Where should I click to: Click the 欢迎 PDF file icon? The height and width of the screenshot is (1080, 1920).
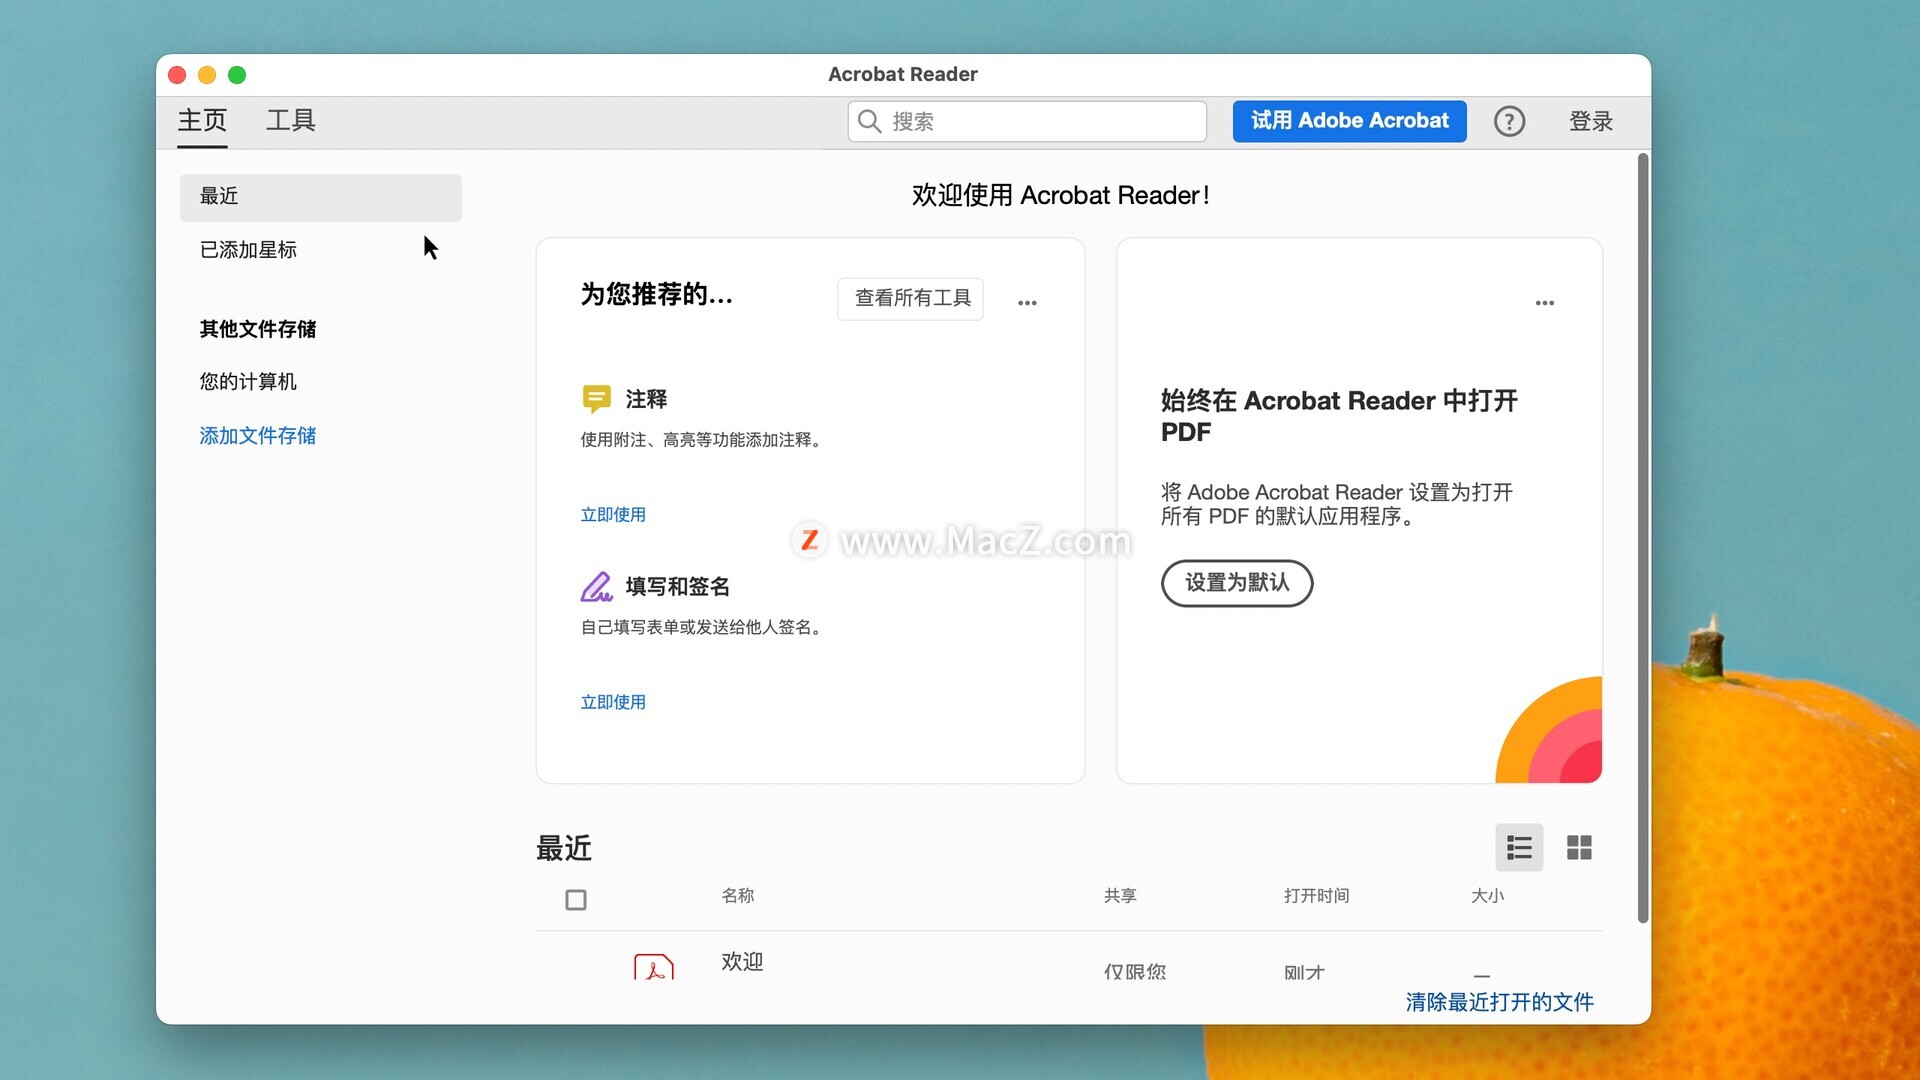click(654, 966)
